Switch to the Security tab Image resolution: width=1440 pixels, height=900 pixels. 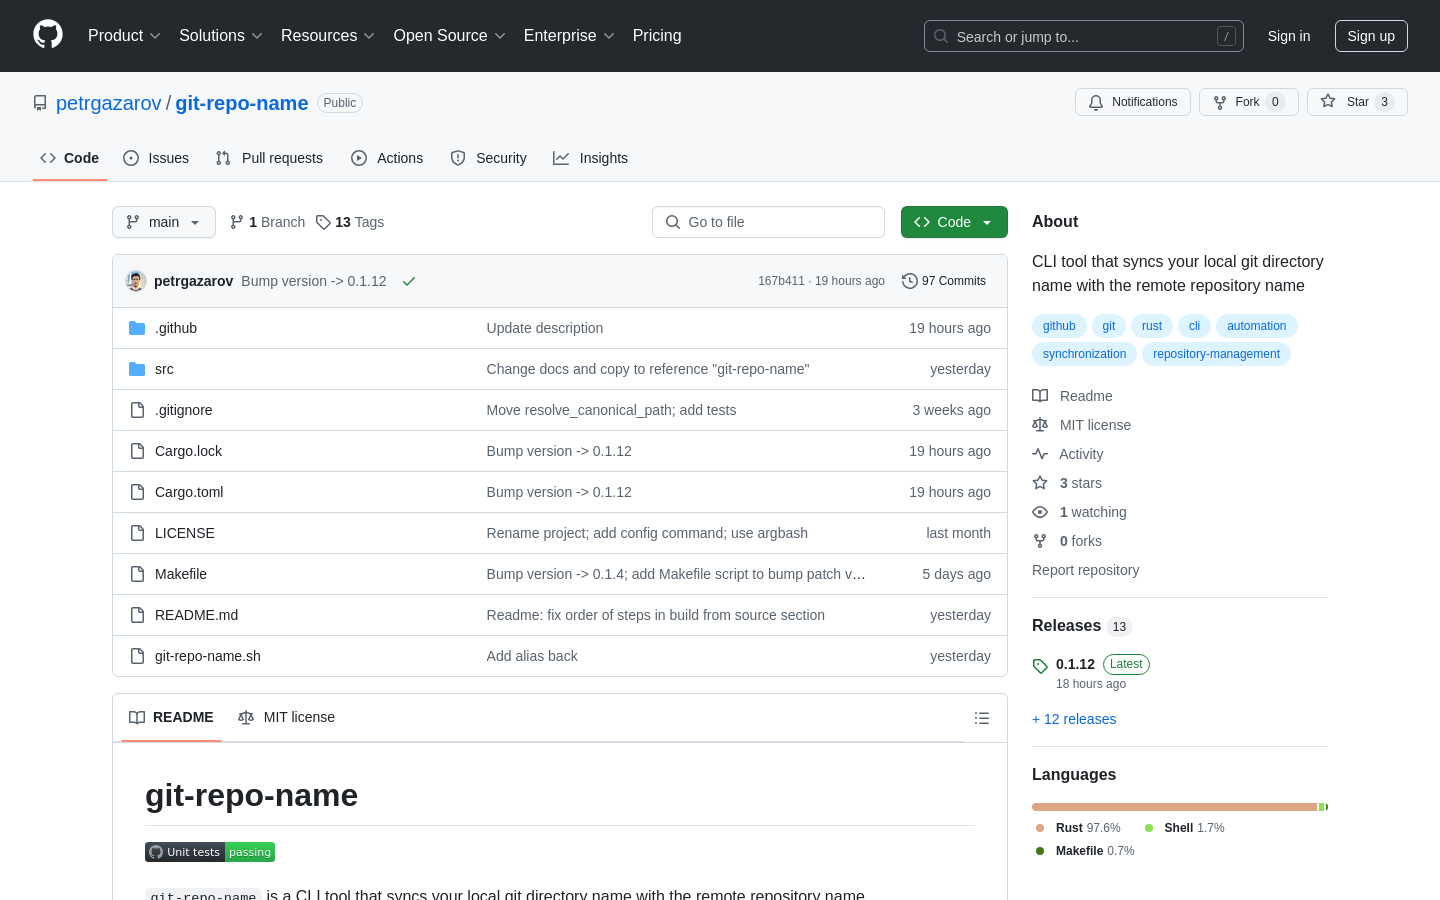tap(488, 158)
